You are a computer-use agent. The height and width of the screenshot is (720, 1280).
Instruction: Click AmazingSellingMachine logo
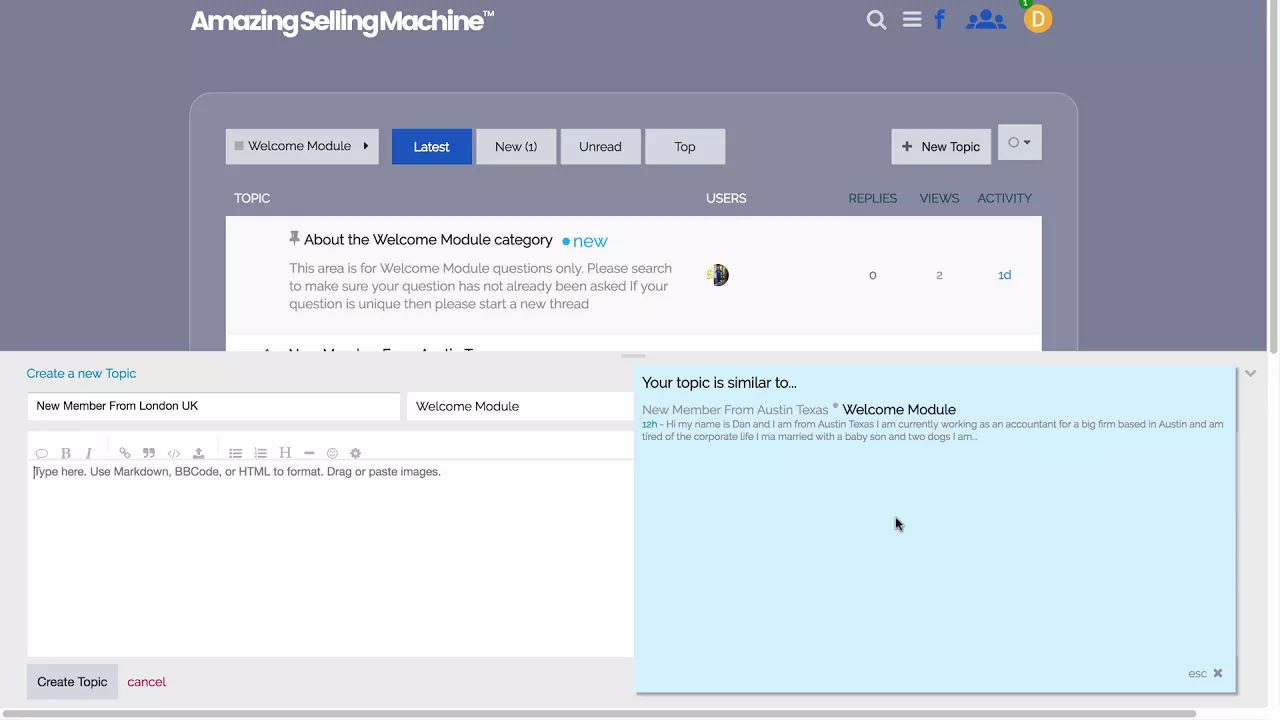342,21
